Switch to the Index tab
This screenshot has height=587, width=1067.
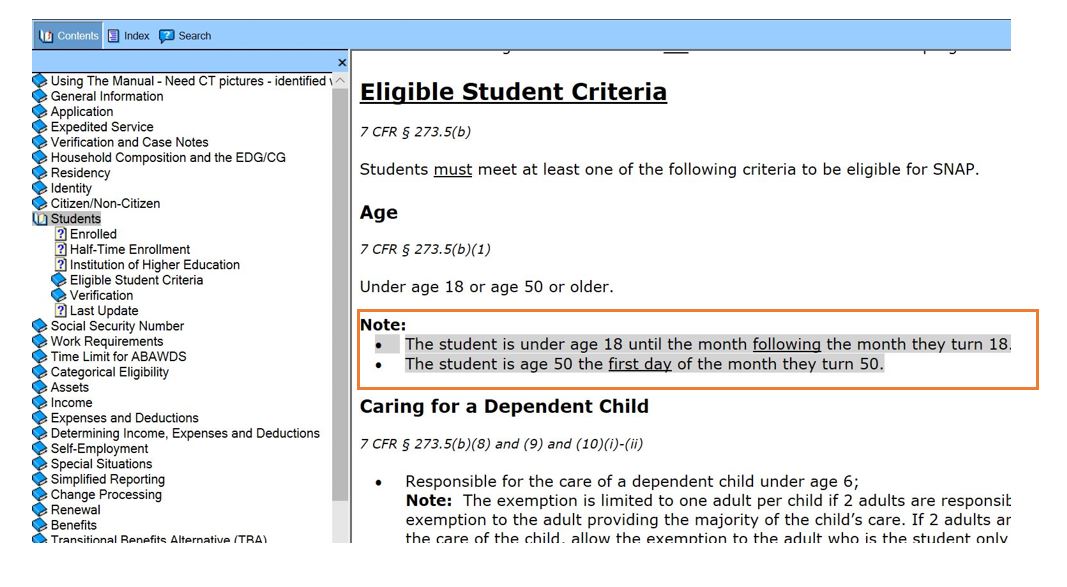click(128, 36)
